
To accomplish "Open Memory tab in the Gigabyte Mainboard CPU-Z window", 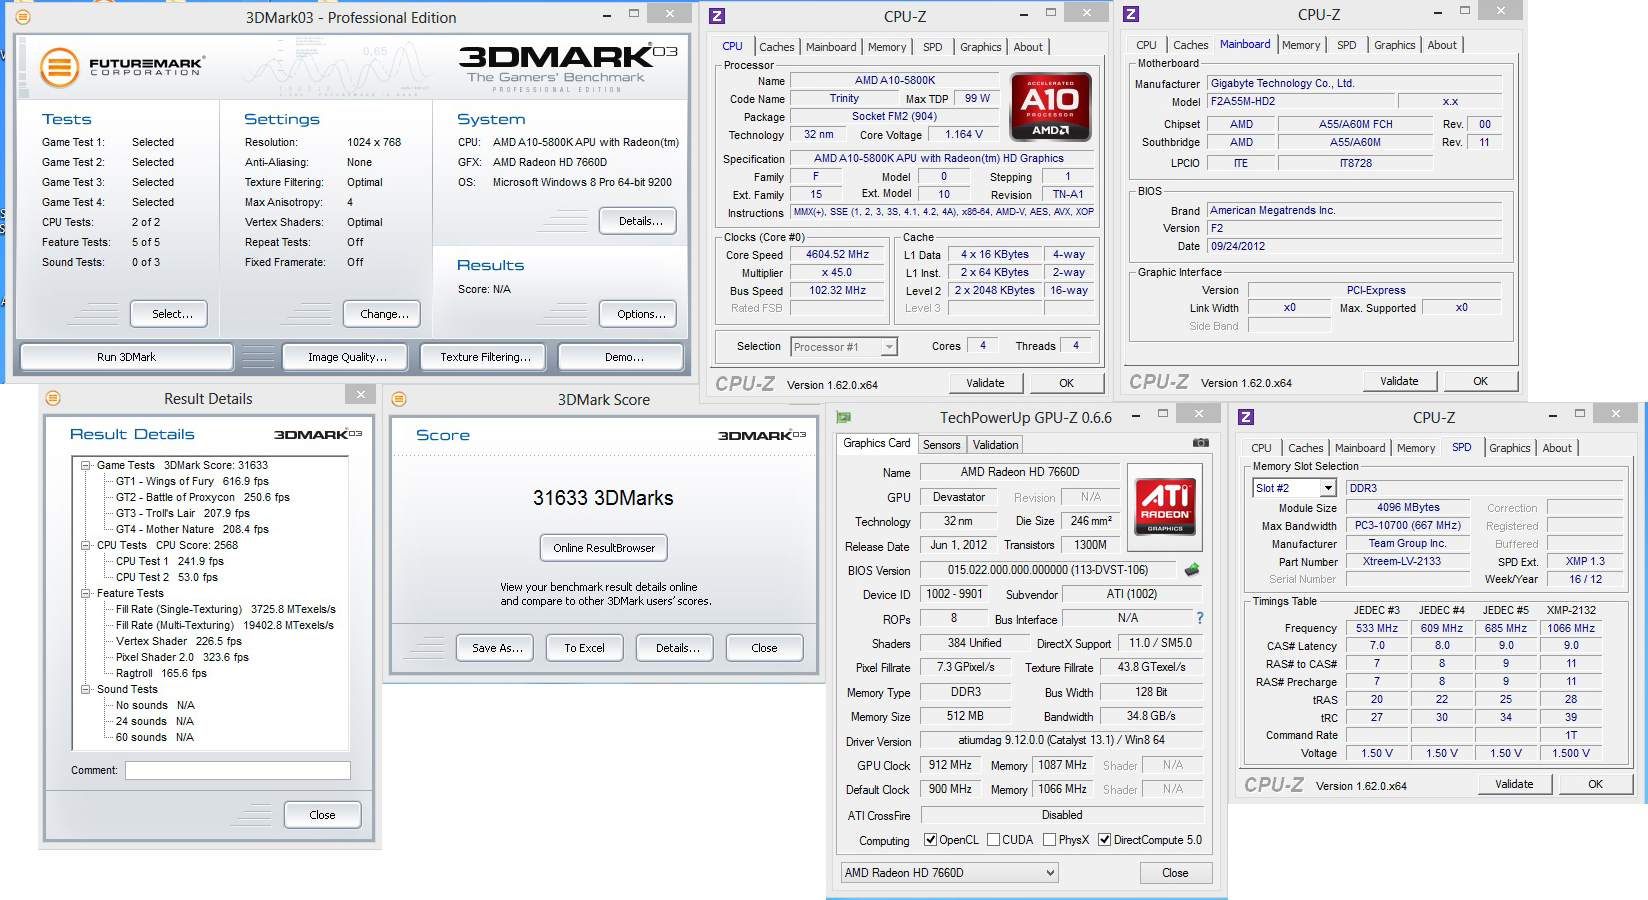I will coord(1301,45).
